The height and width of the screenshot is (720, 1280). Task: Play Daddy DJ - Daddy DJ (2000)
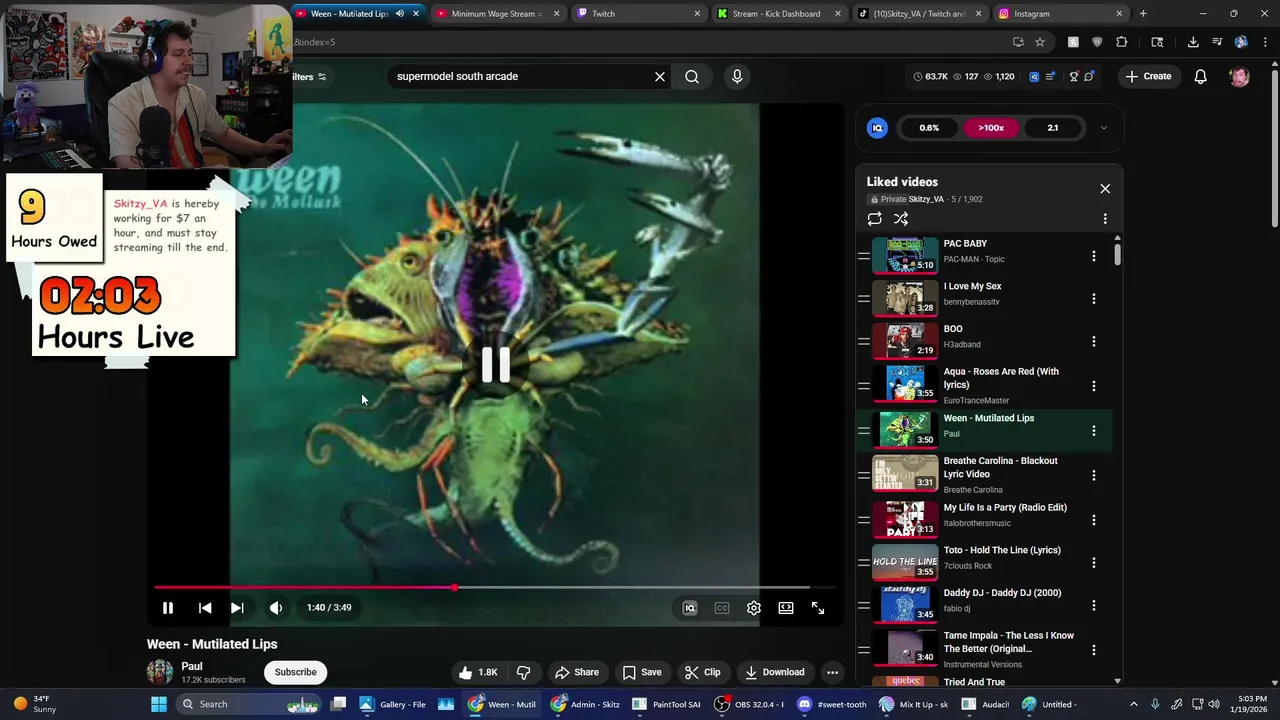point(984,604)
